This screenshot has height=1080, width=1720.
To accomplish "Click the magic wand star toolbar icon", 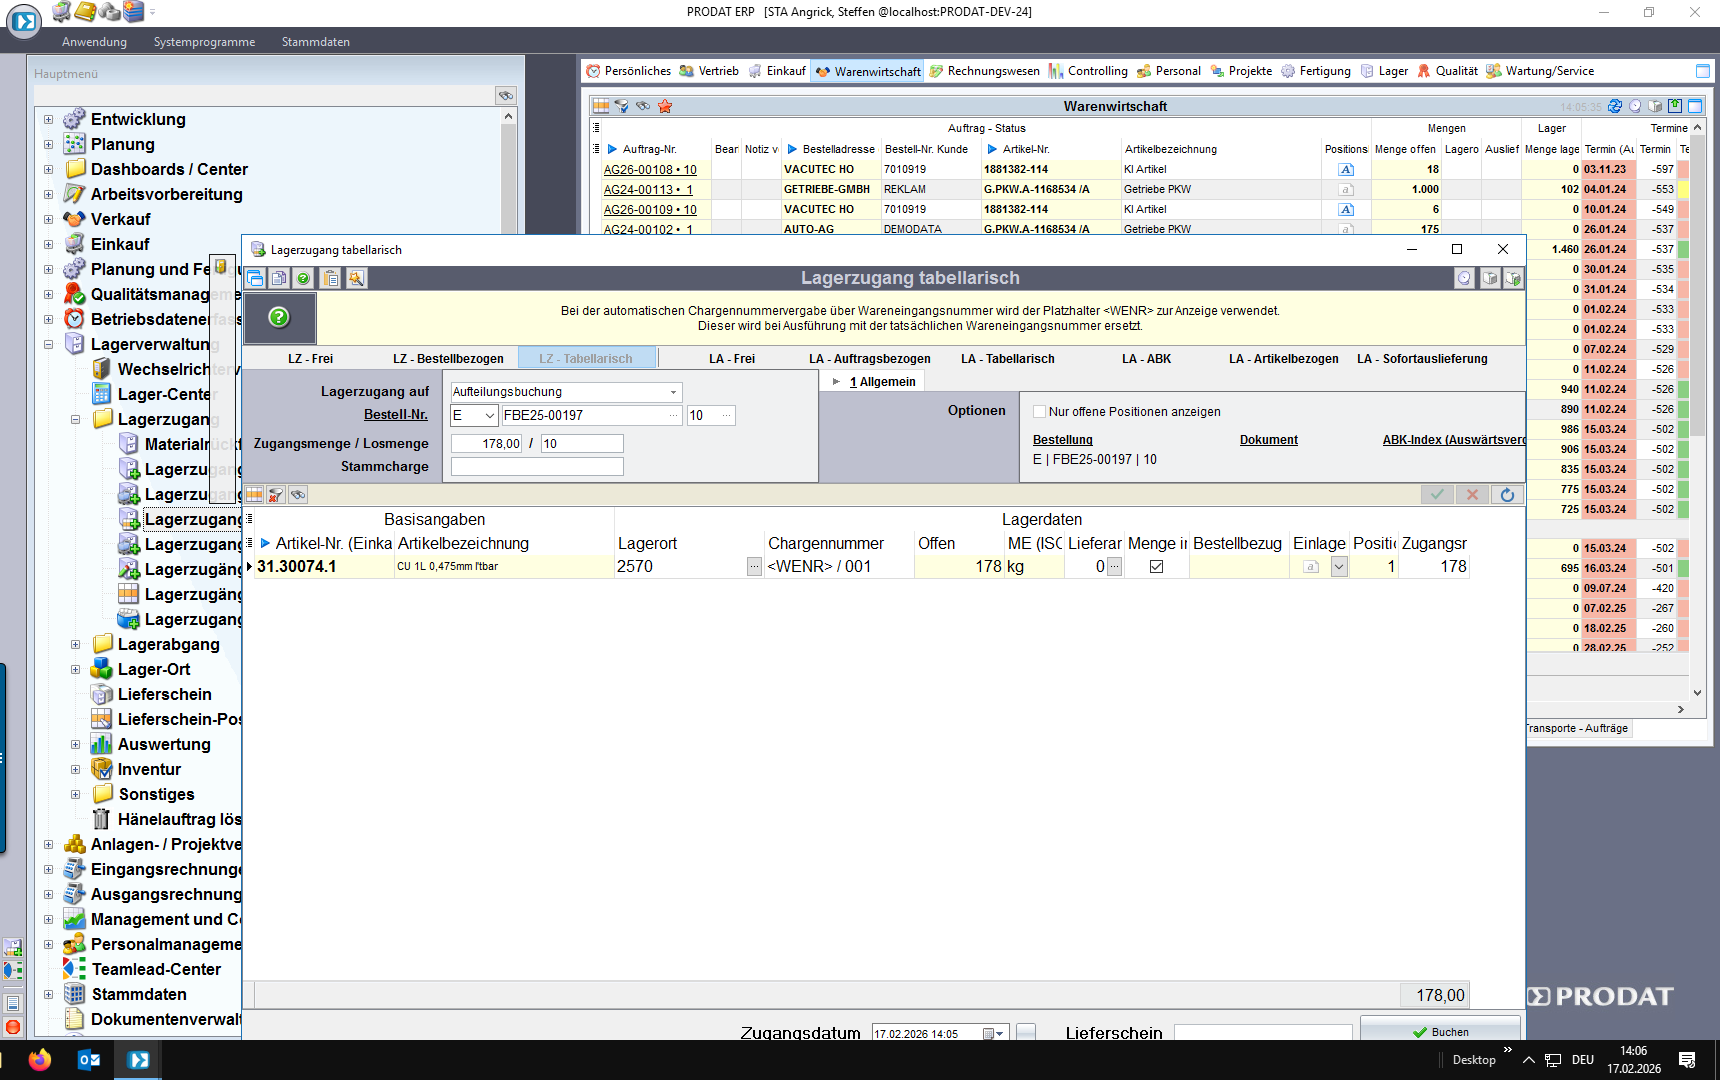I will (x=356, y=279).
